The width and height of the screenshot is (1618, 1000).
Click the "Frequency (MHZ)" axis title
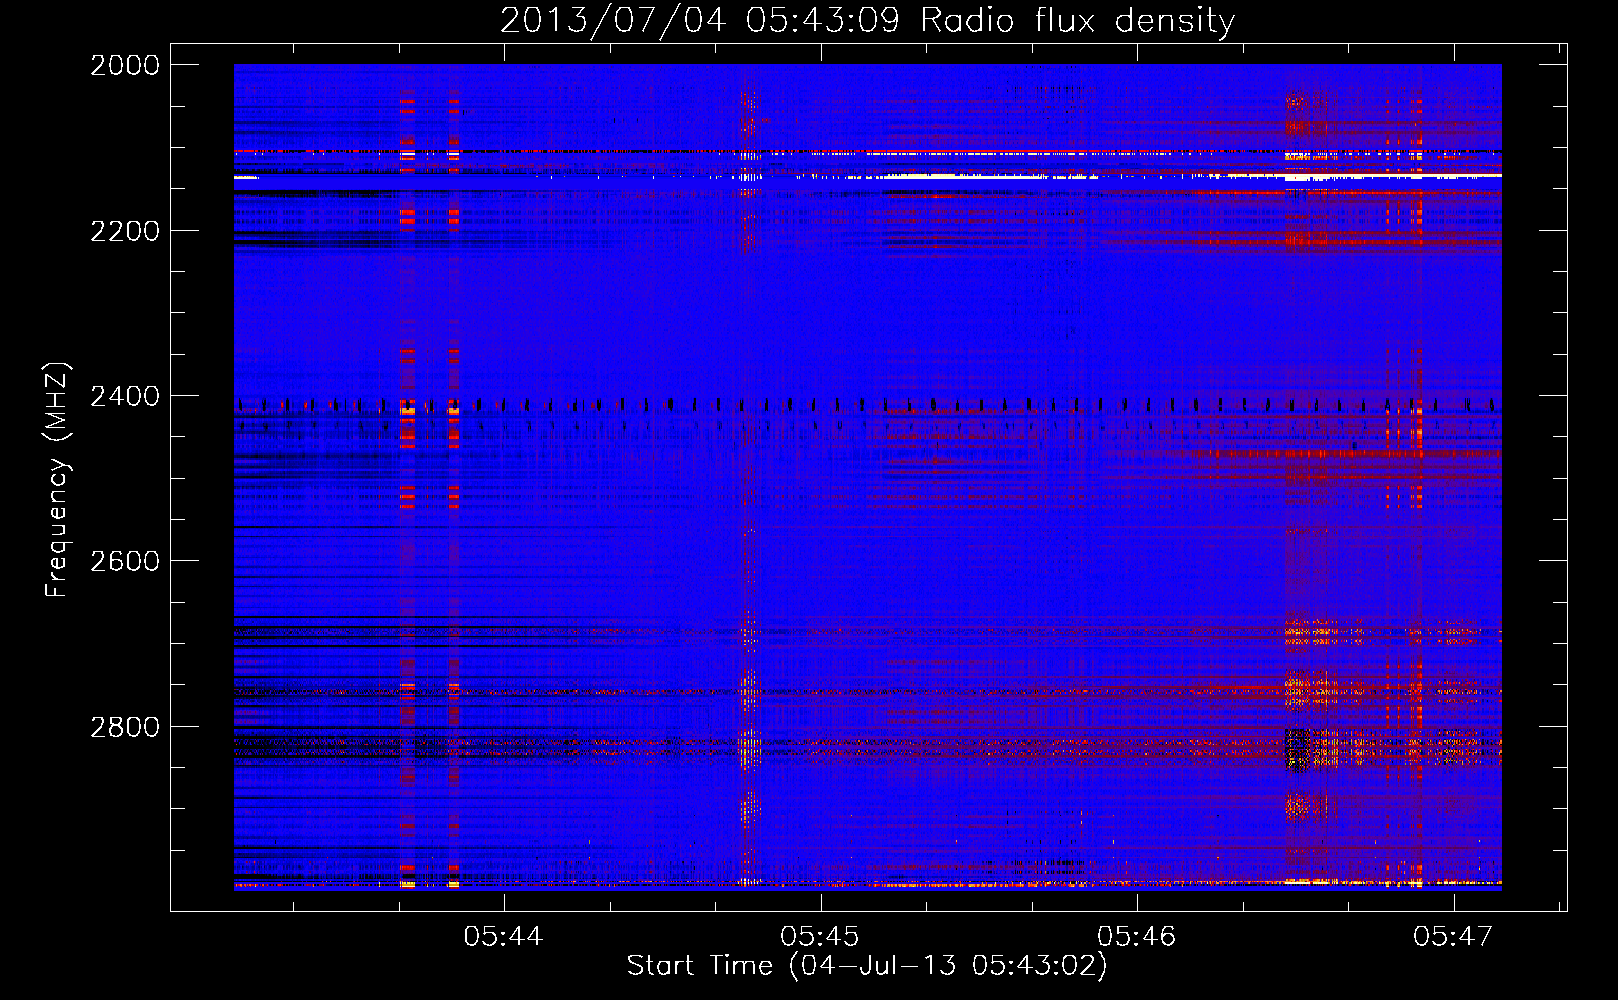pyautogui.click(x=58, y=480)
